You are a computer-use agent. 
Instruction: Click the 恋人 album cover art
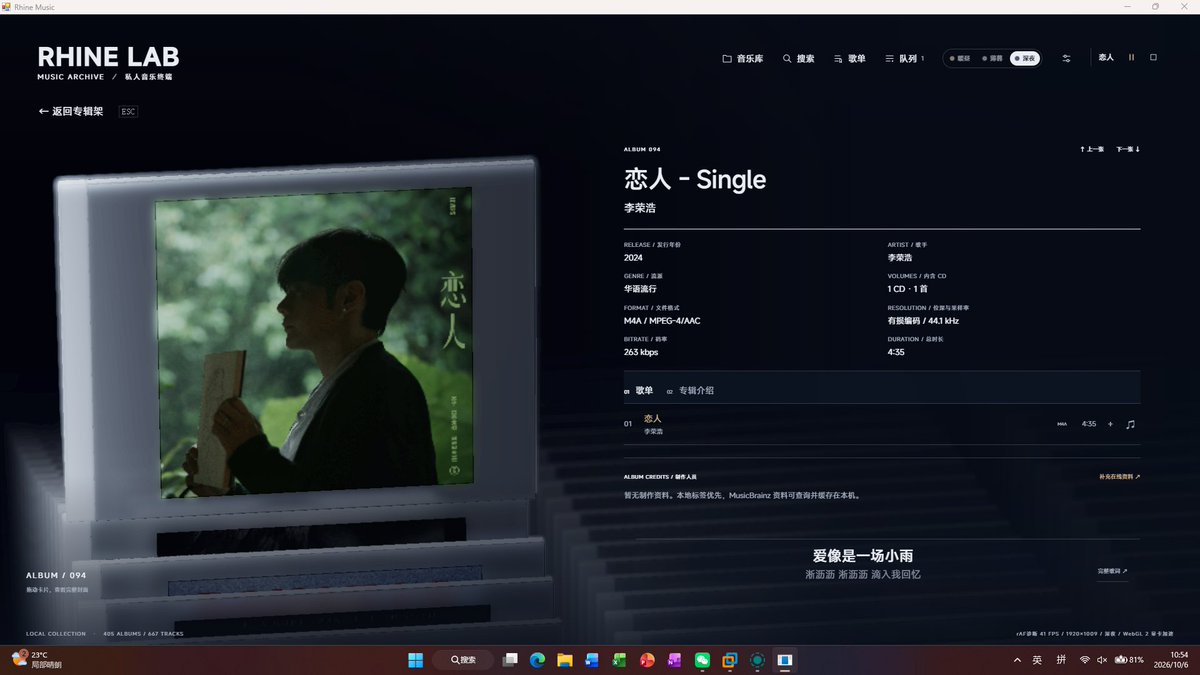[314, 343]
